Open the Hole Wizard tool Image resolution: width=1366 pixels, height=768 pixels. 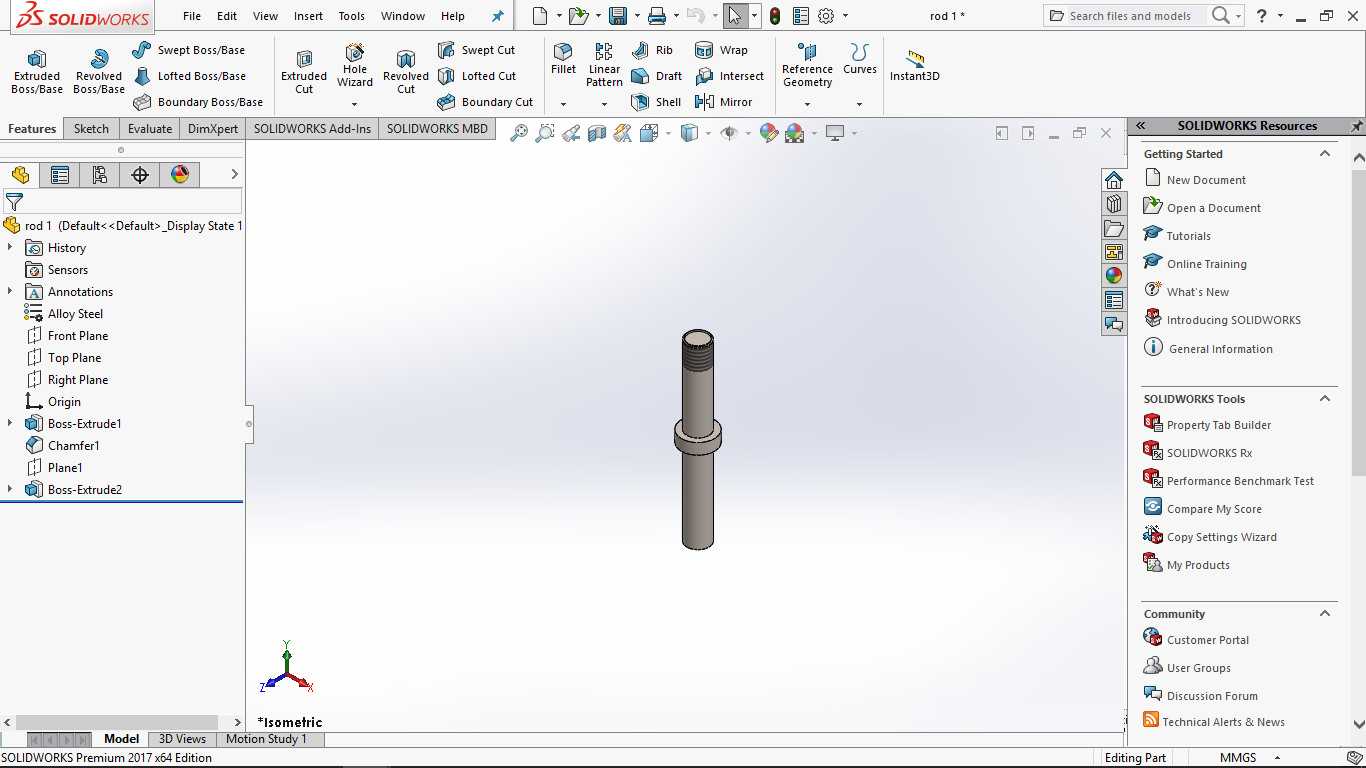click(x=355, y=65)
